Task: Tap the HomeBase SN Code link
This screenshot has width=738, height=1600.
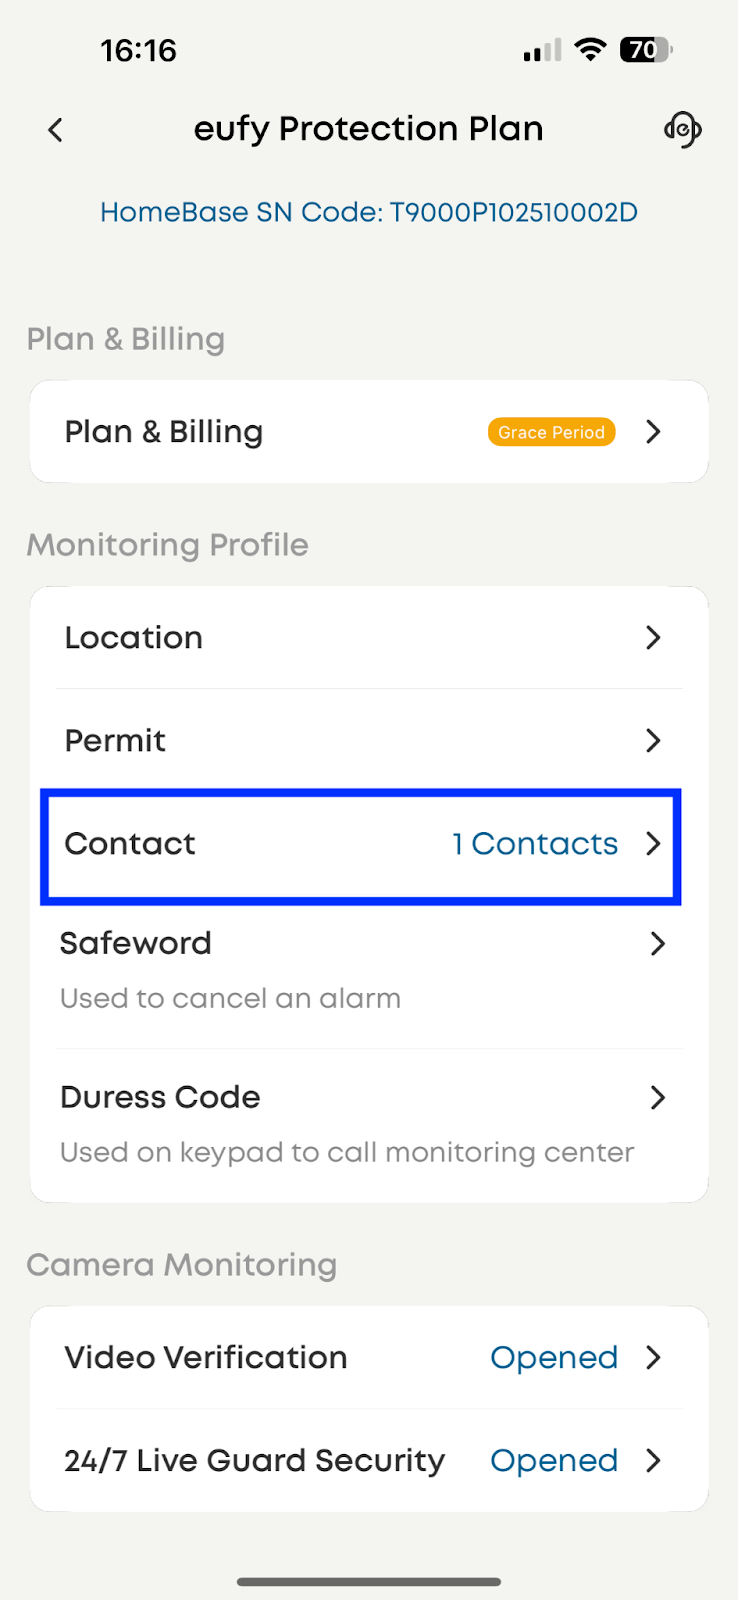Action: pos(369,212)
